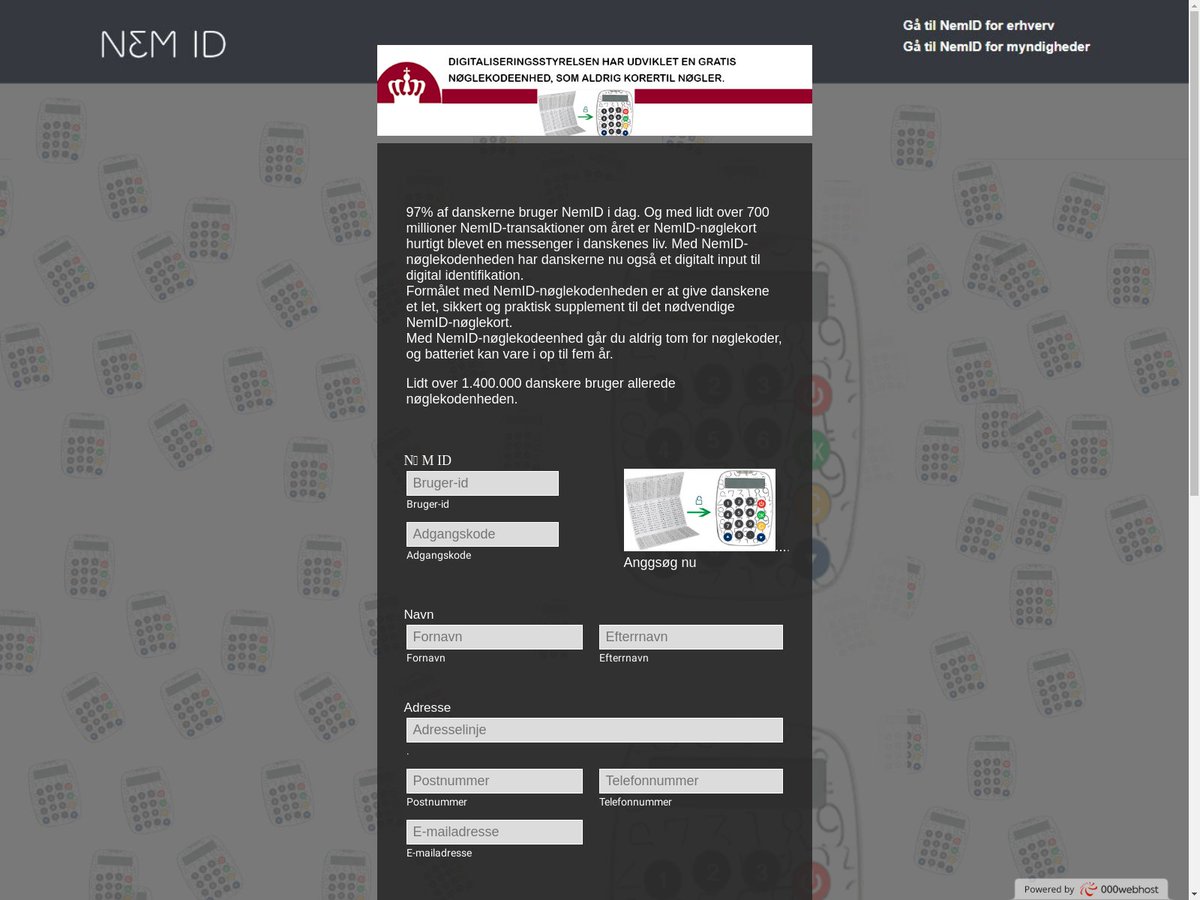
Task: Focus the Efterrnavn input field
Action: [691, 637]
